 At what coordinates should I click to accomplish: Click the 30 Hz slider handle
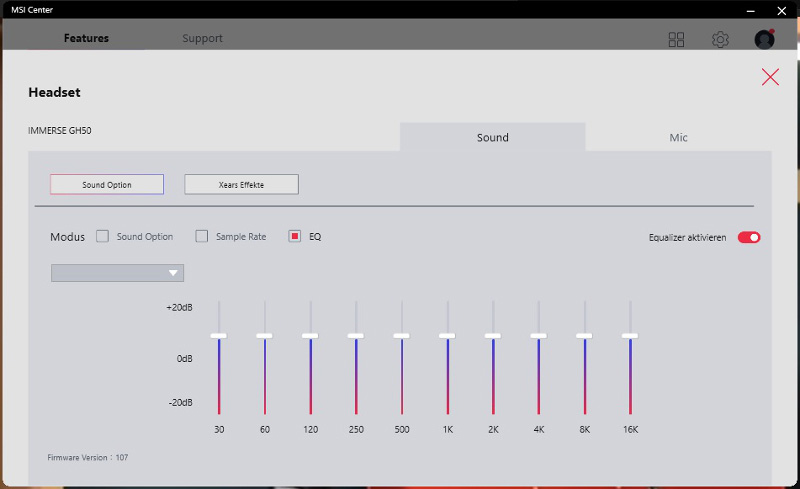[219, 336]
